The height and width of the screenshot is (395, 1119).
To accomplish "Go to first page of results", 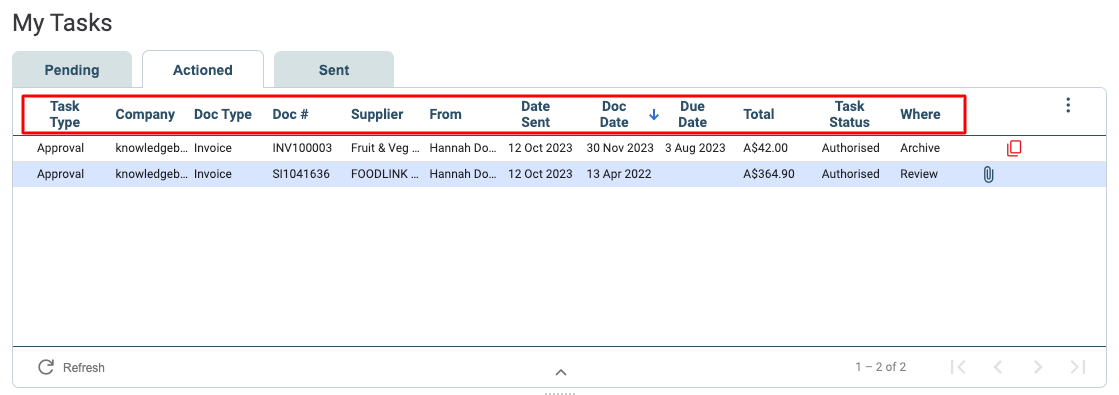I will (x=958, y=367).
